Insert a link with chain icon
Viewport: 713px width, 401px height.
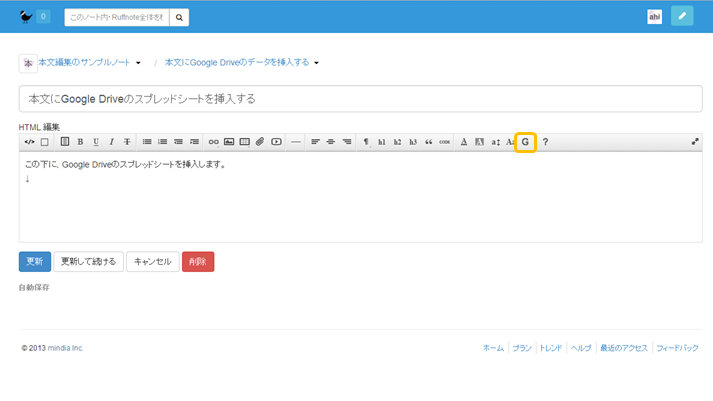point(213,142)
